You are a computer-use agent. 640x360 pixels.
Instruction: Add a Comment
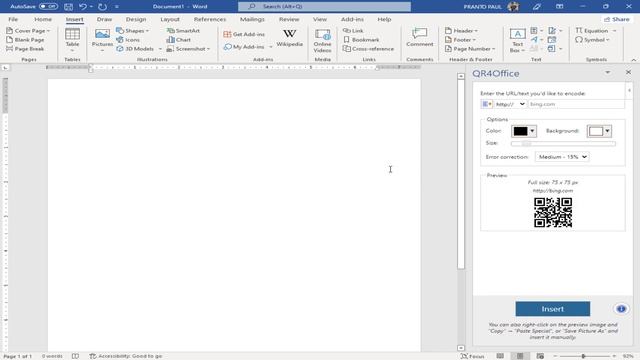click(420, 37)
